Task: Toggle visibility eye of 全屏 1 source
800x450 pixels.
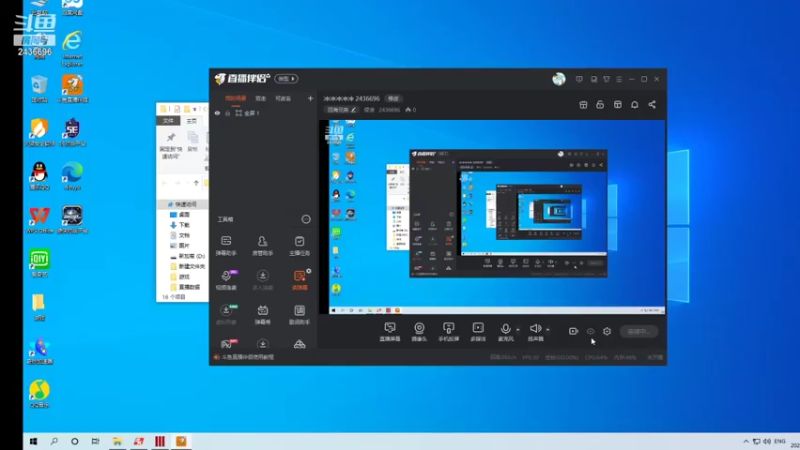Action: click(217, 113)
